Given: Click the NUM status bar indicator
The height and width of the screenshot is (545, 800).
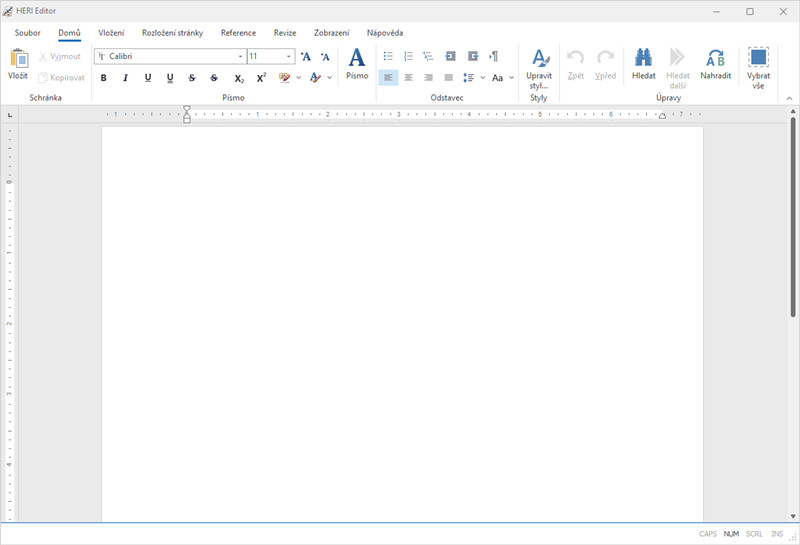Looking at the screenshot, I should (731, 534).
